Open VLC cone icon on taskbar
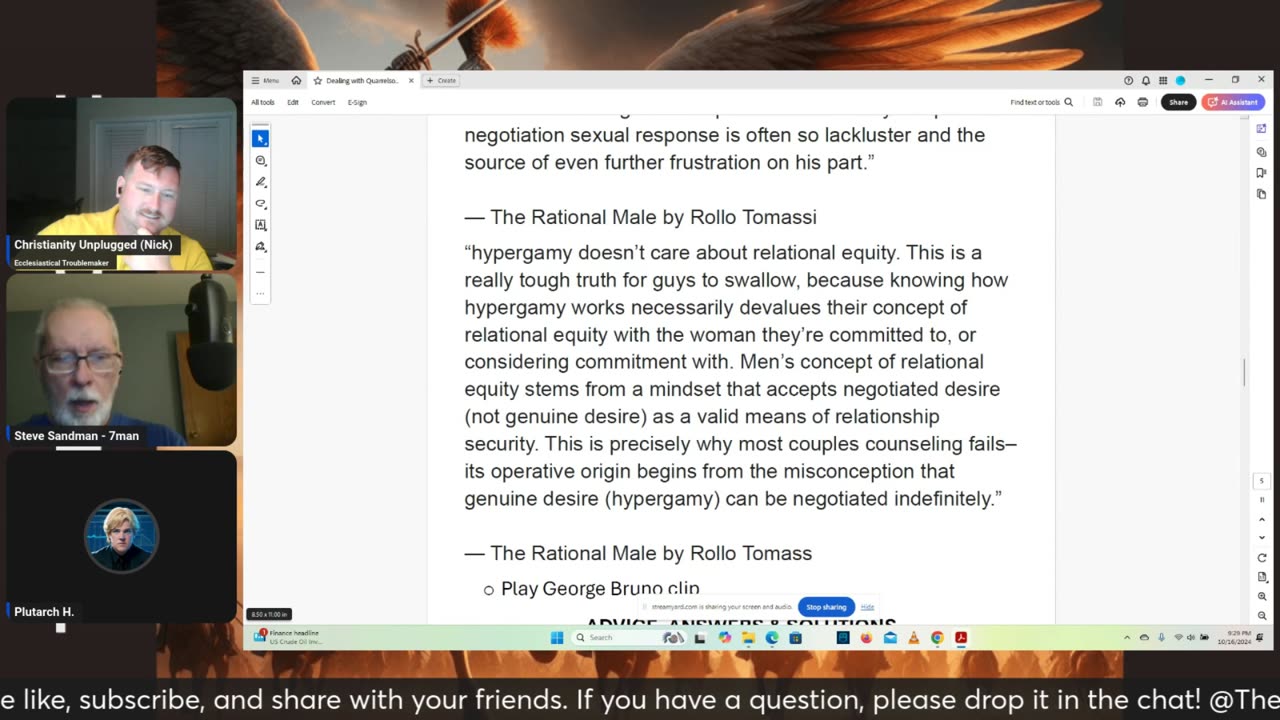 (913, 638)
